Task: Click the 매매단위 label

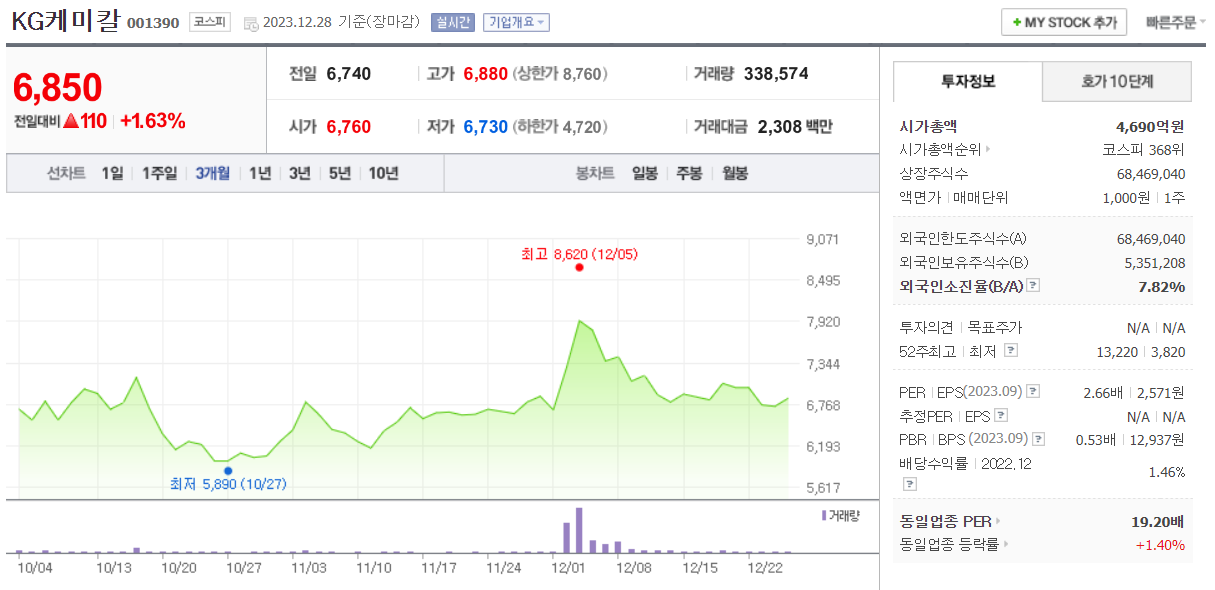Action: pos(981,198)
